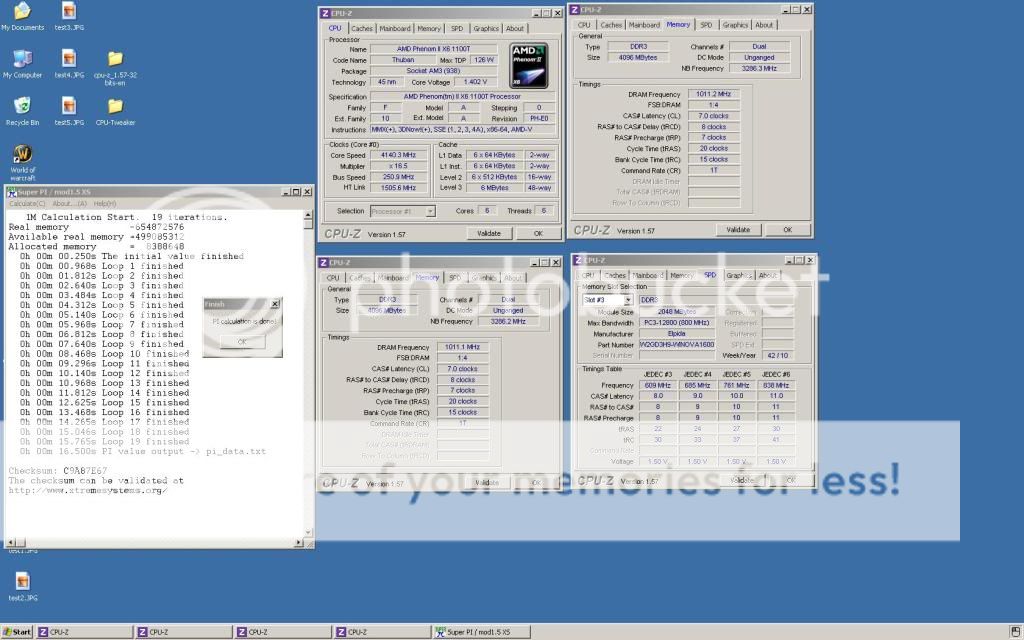Image resolution: width=1024 pixels, height=640 pixels.
Task: Switch to Super PI taskbar button
Action: pos(476,632)
